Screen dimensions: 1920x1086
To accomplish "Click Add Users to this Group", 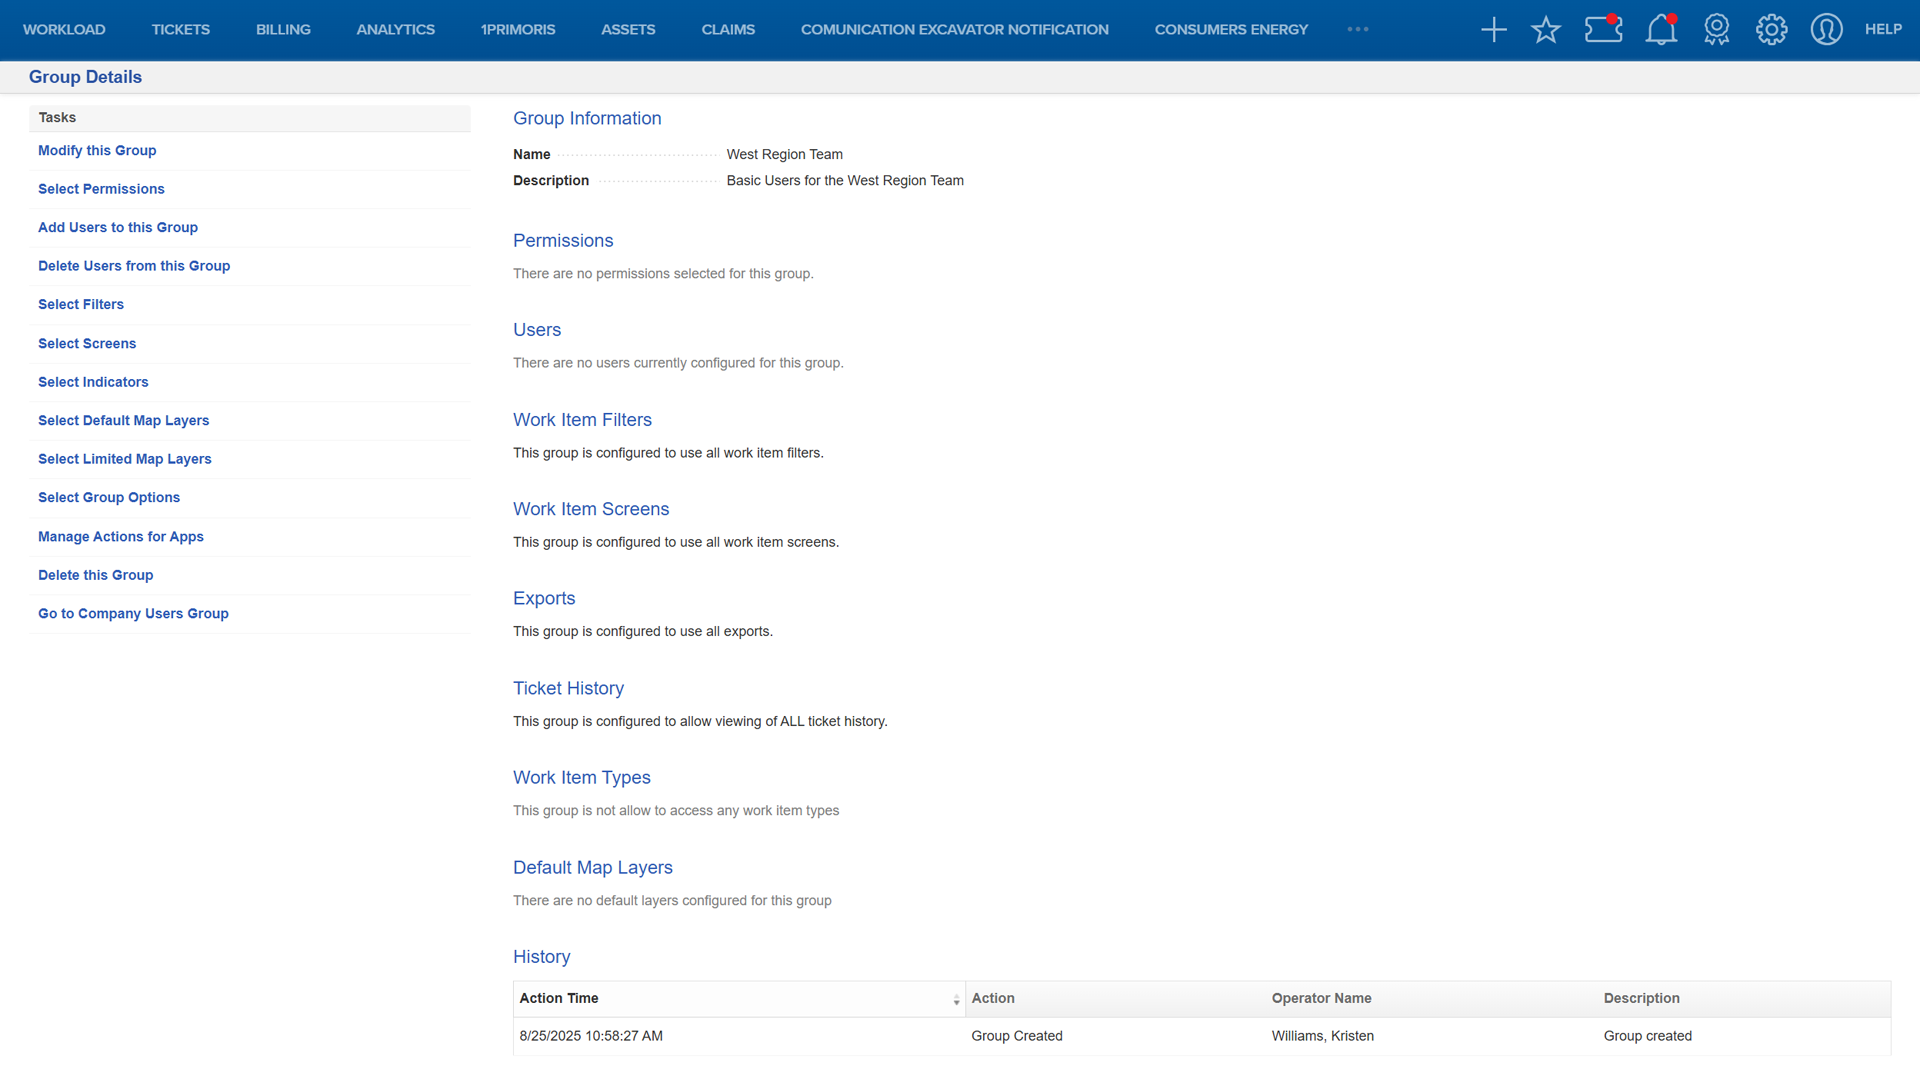I will 118,228.
